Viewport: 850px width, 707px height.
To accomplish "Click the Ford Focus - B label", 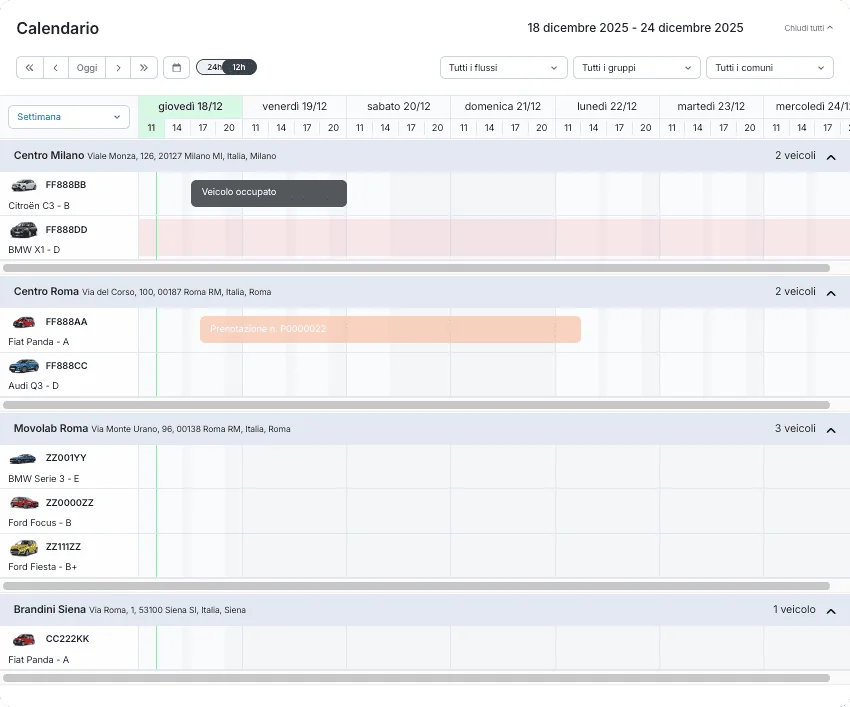I will (40, 523).
